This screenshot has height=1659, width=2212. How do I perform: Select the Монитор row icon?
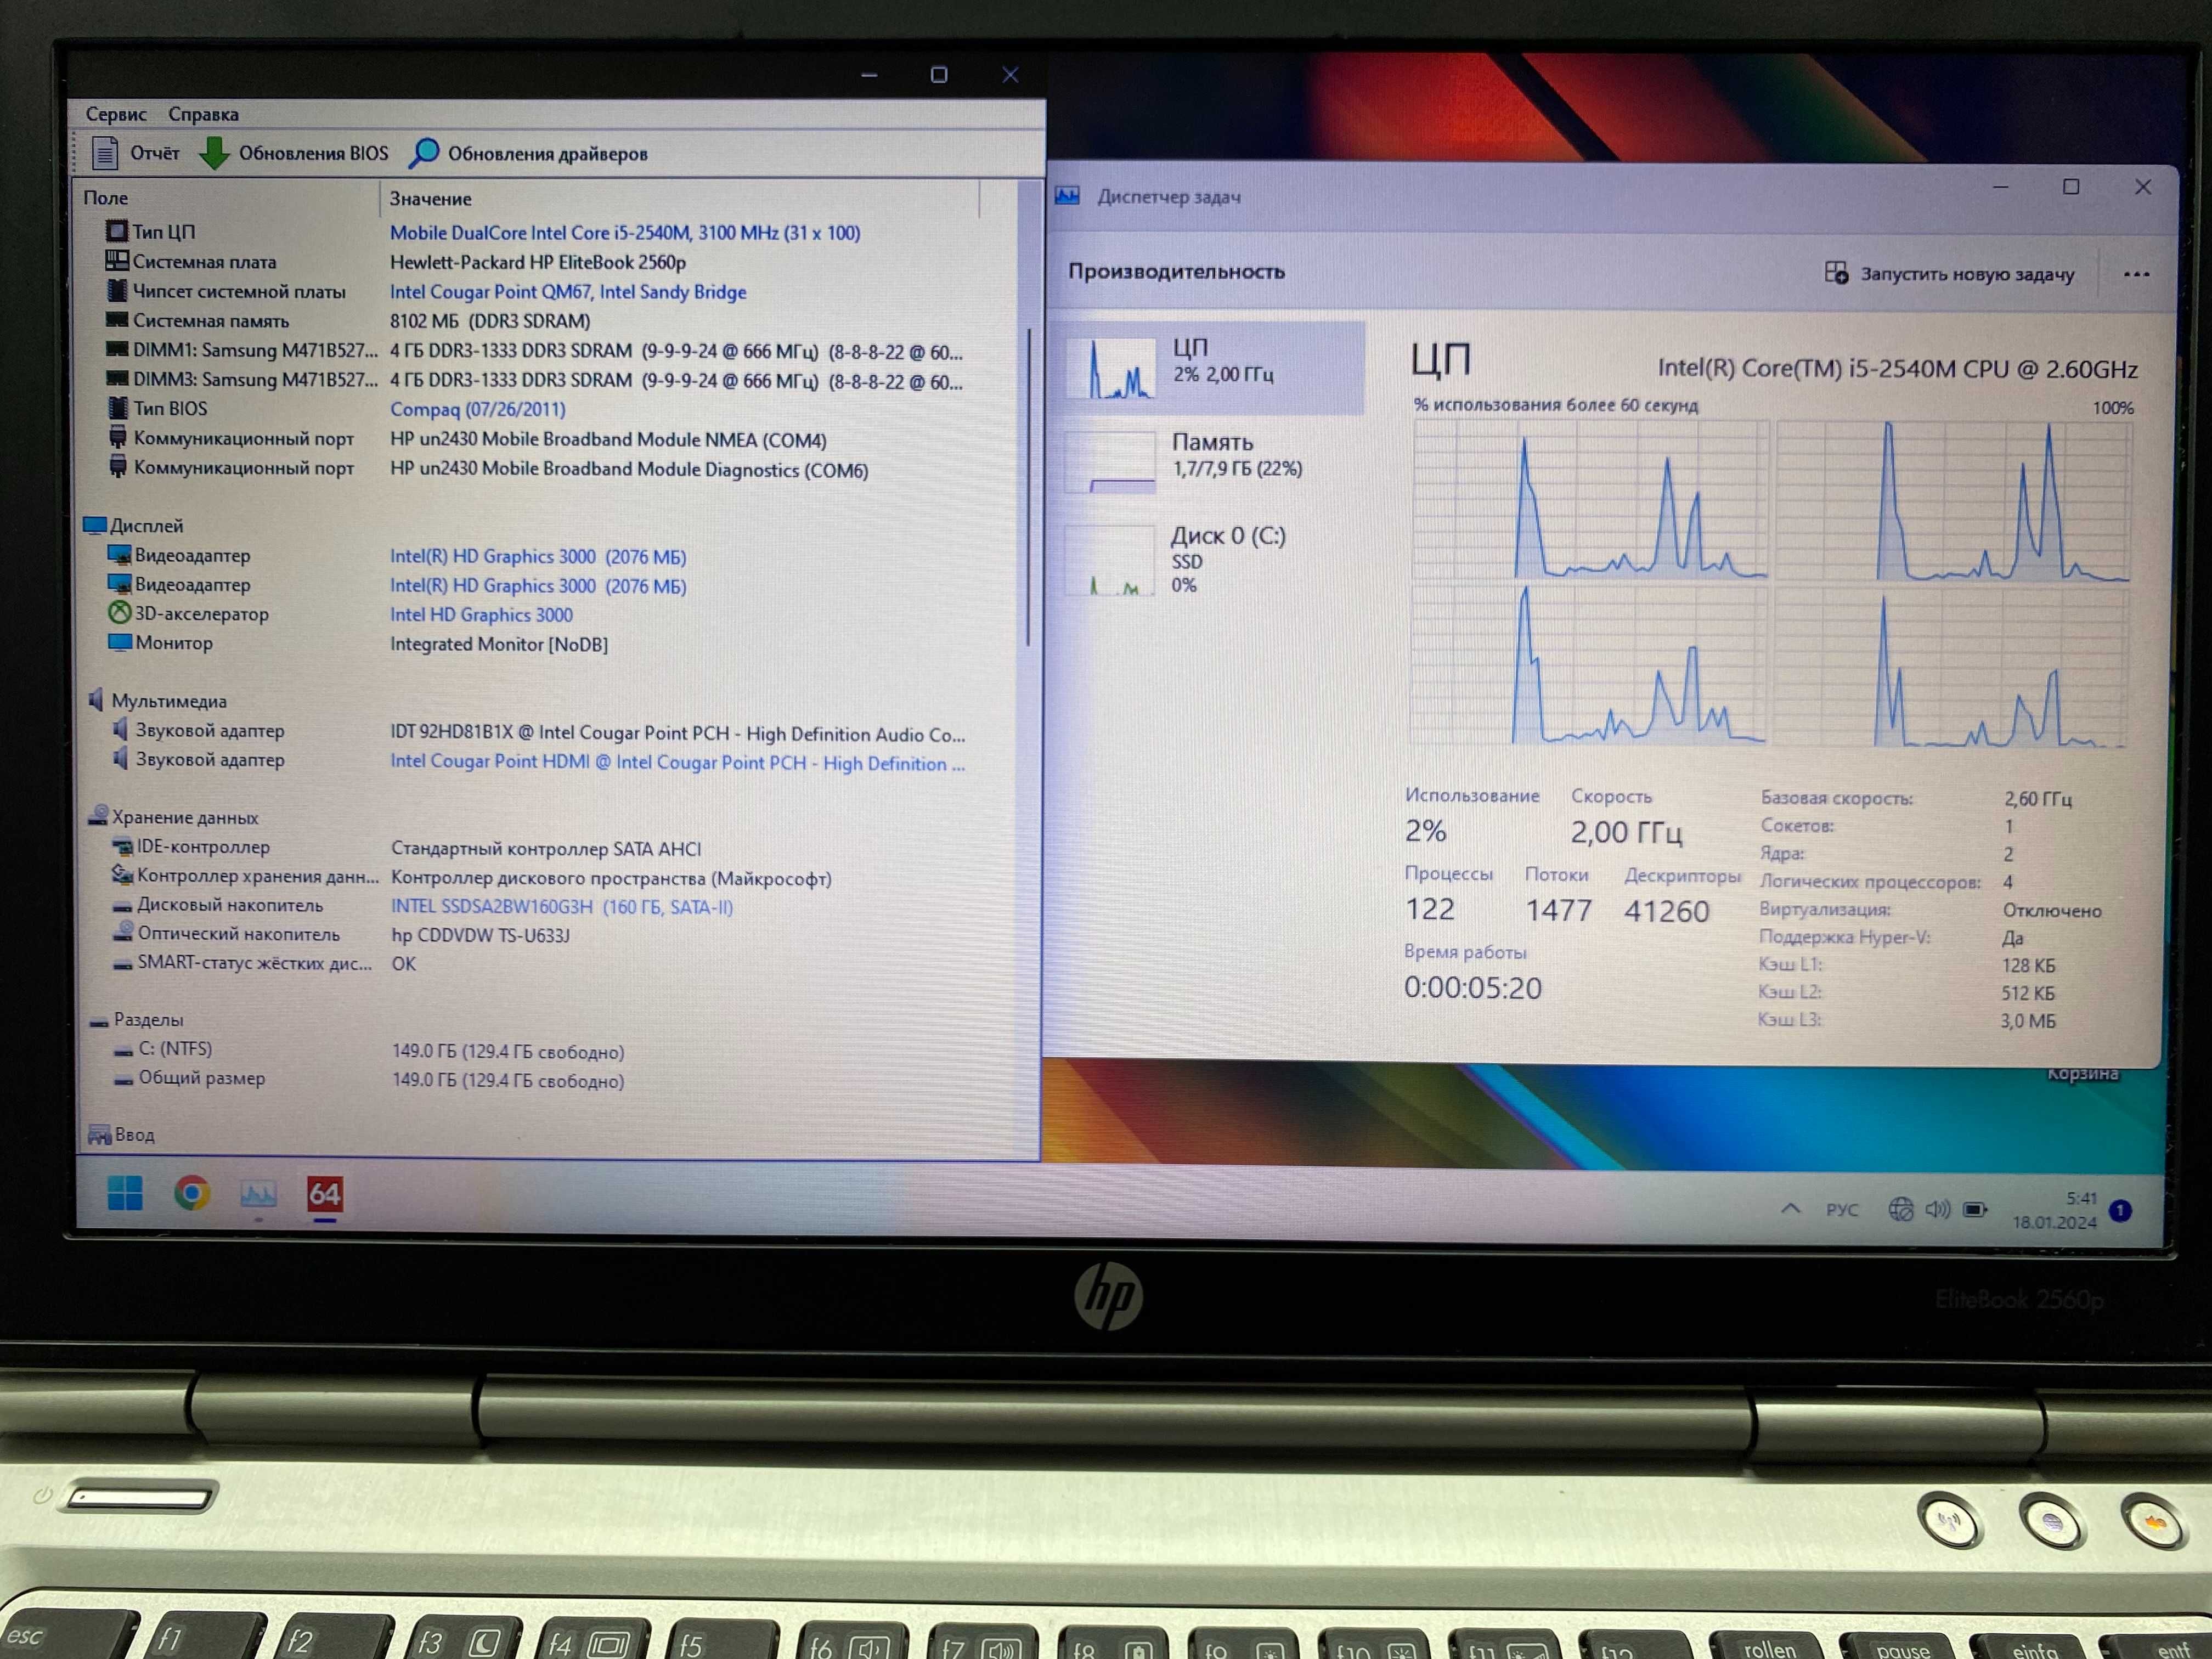pyautogui.click(x=119, y=642)
